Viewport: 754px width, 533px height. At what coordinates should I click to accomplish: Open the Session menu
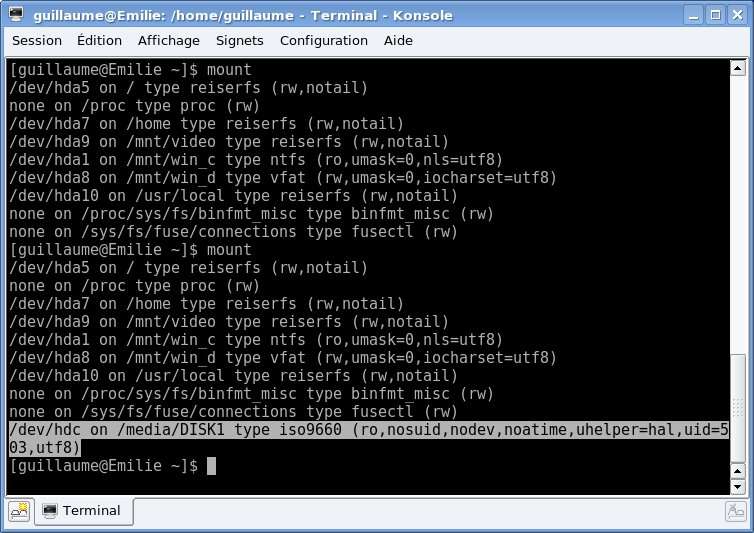[x=37, y=40]
